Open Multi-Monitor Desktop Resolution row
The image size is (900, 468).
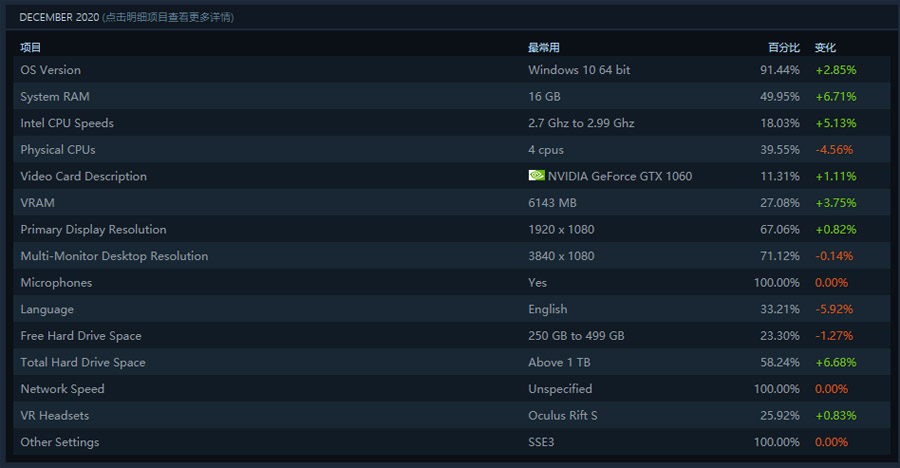[451, 256]
